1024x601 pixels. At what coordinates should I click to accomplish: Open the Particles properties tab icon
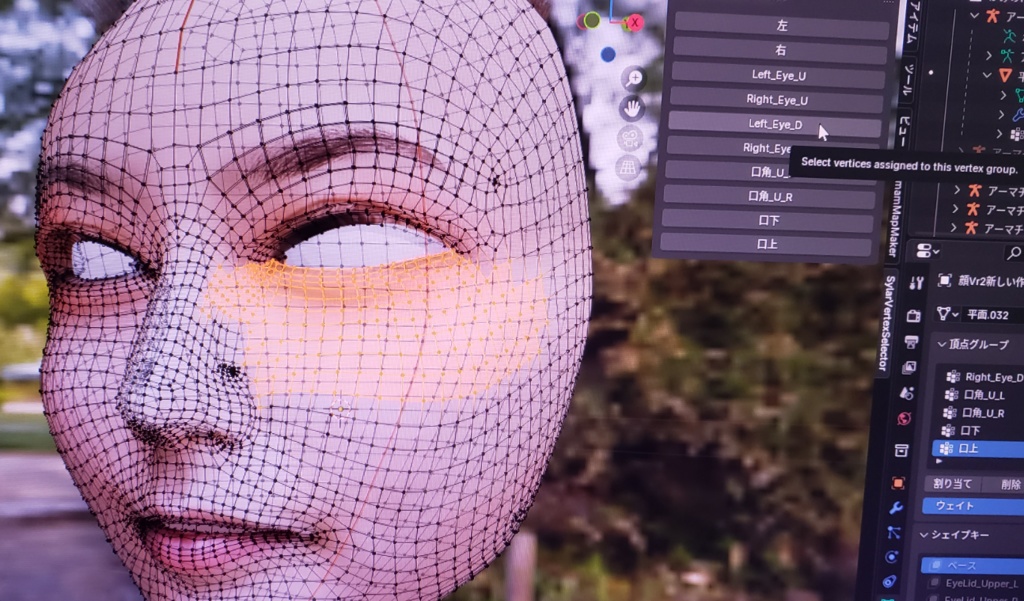pyautogui.click(x=894, y=532)
